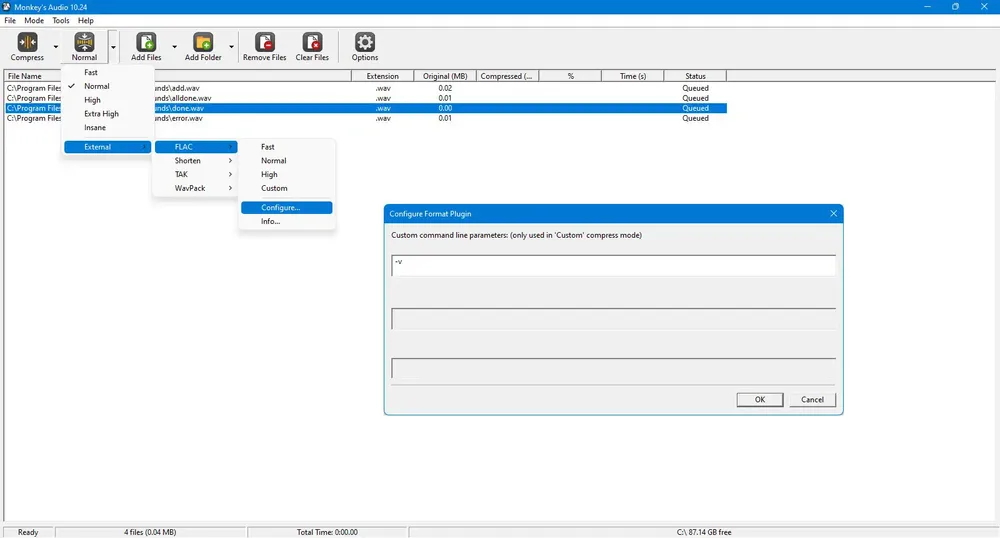1000x538 pixels.
Task: Choose High in the FLAC submenu
Action: 286,174
